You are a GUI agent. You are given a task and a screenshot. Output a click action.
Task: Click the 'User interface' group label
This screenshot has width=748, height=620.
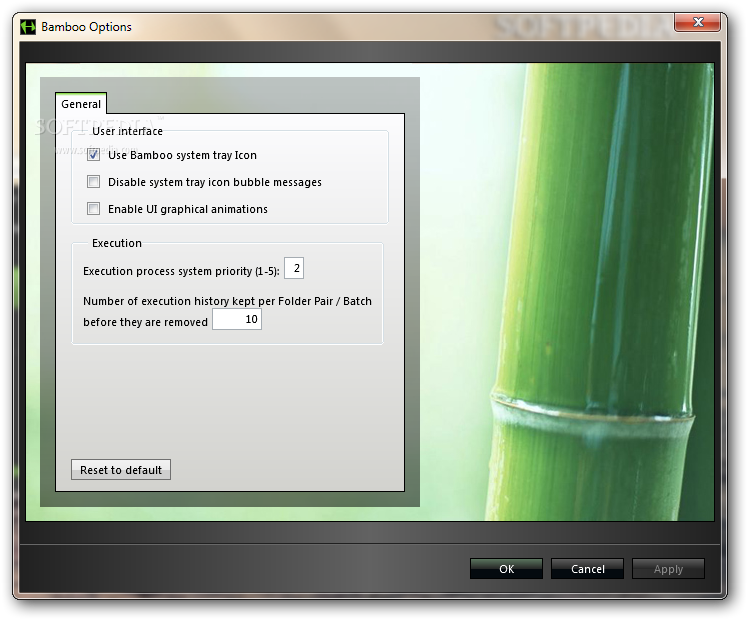(x=127, y=131)
